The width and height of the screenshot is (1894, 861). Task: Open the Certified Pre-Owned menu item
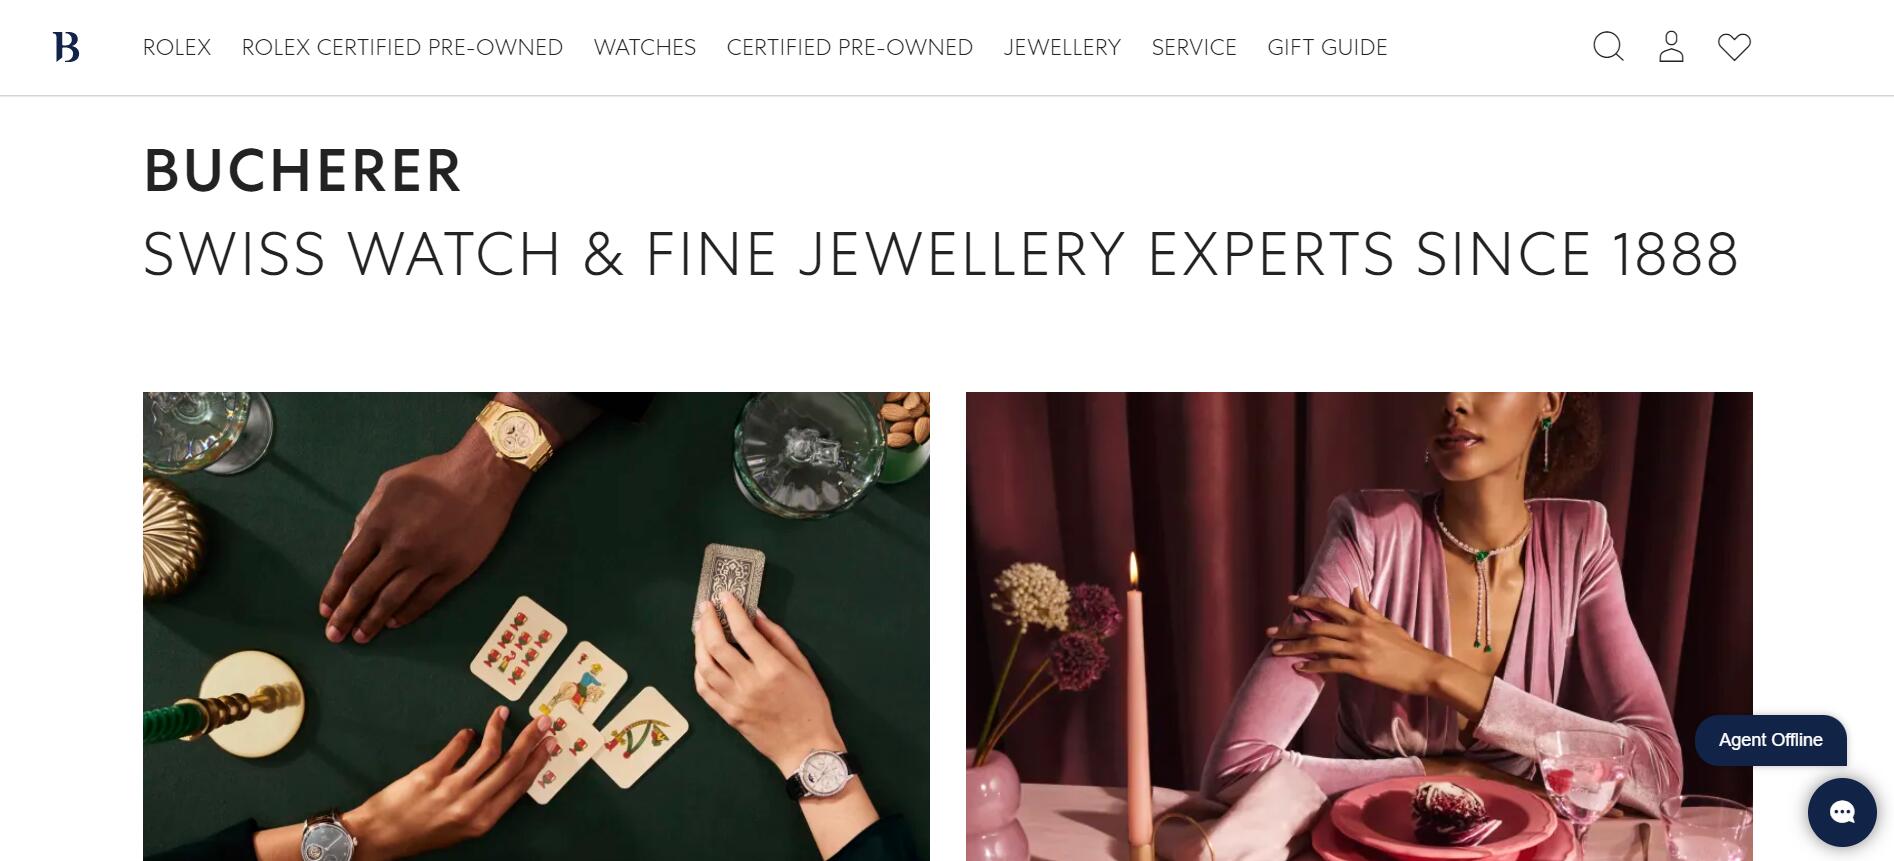click(850, 47)
